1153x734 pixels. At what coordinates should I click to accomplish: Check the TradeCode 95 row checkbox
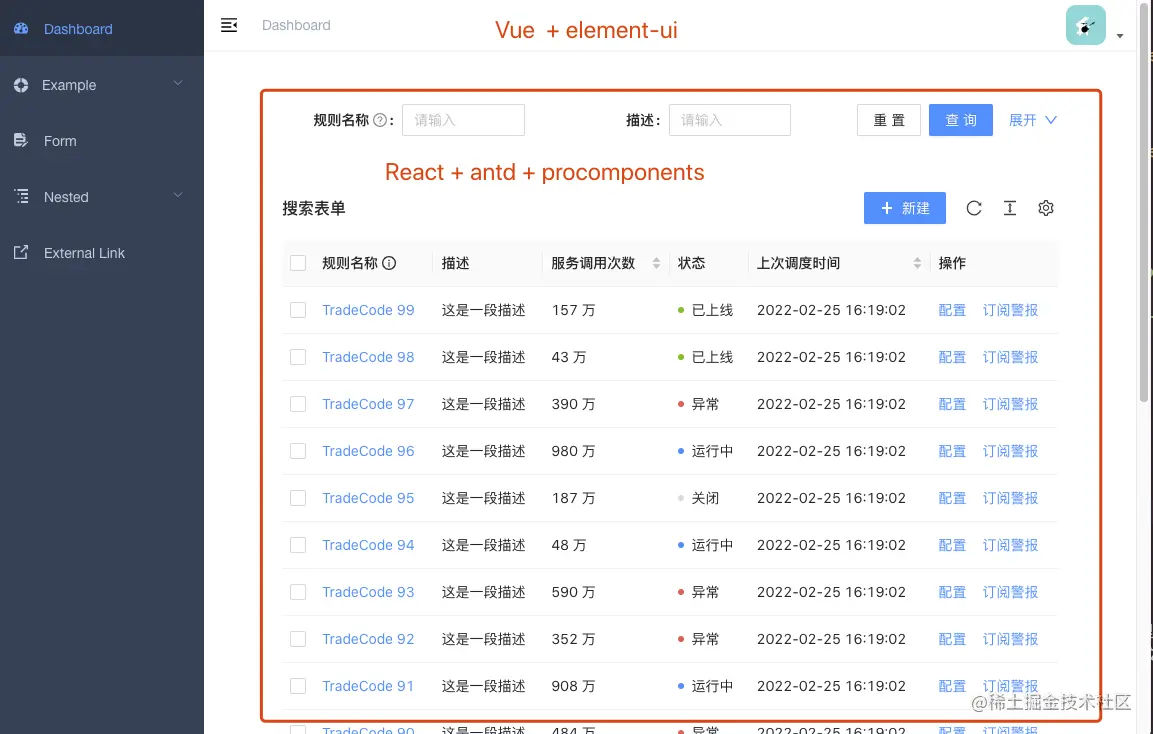coord(298,498)
